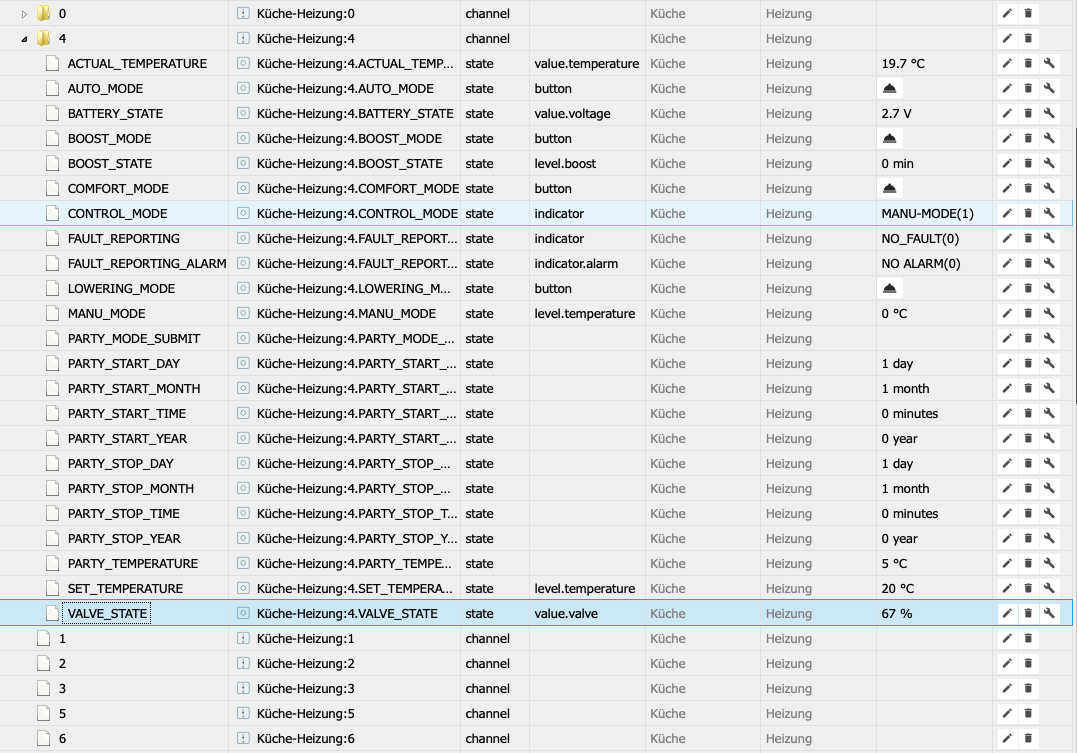This screenshot has height=753, width=1077.
Task: Delete BOOST_MODE object via trash icon
Action: point(1028,139)
